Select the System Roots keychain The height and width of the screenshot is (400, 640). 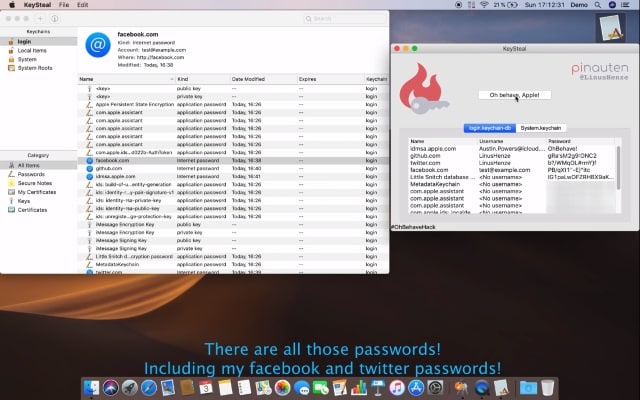pos(34,67)
